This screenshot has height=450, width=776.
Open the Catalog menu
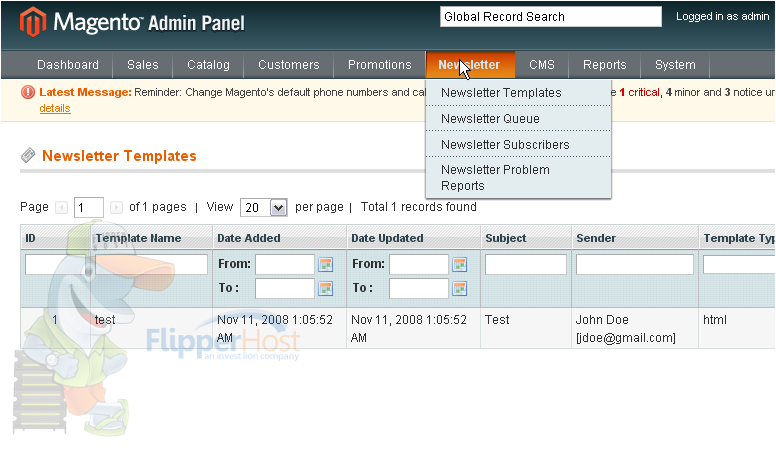click(x=208, y=65)
